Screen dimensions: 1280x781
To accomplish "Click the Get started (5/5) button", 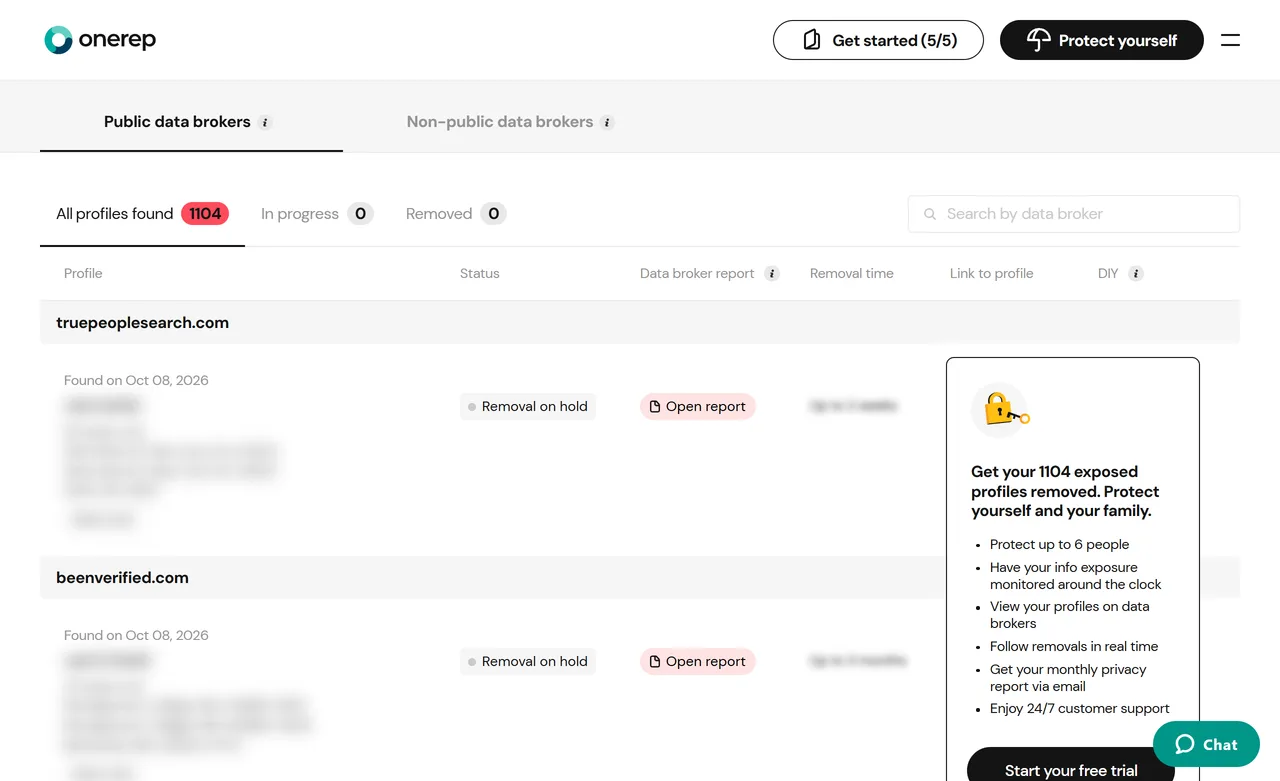I will pos(878,40).
